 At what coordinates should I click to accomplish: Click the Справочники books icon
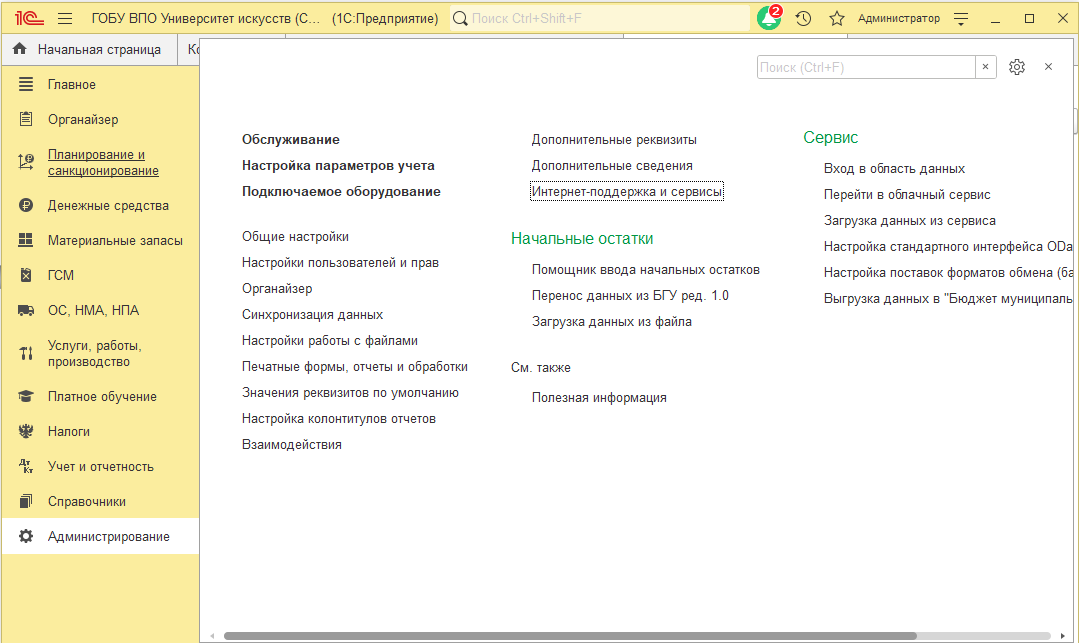coord(25,501)
